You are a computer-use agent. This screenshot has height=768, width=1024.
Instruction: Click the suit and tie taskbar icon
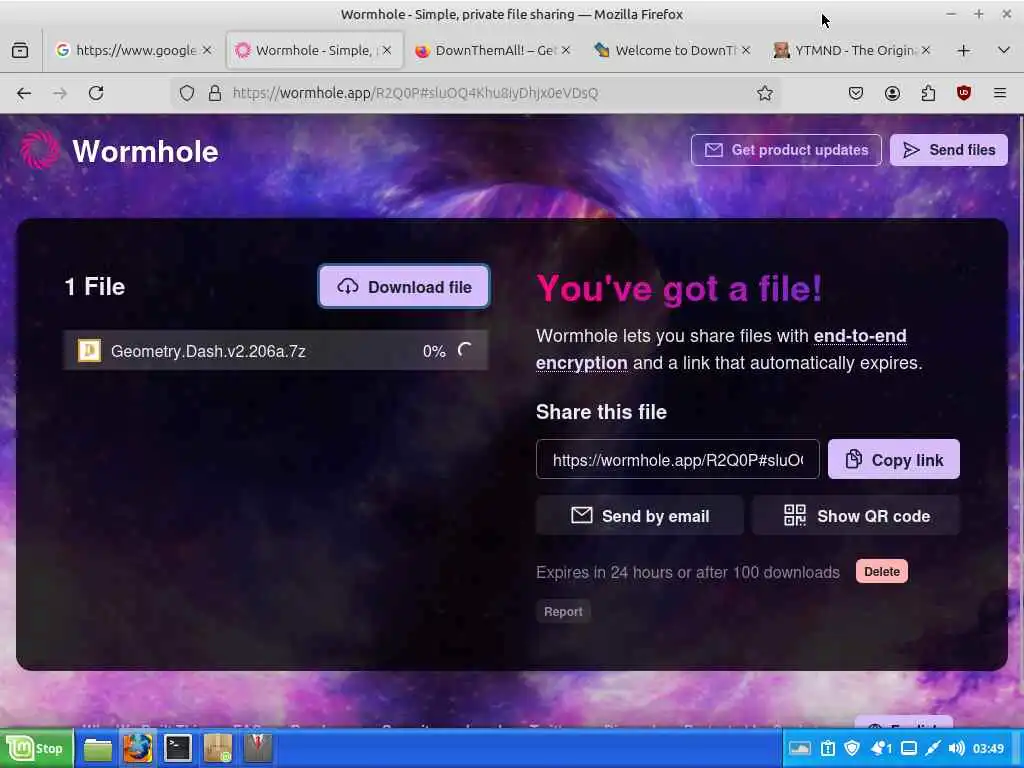tap(257, 748)
